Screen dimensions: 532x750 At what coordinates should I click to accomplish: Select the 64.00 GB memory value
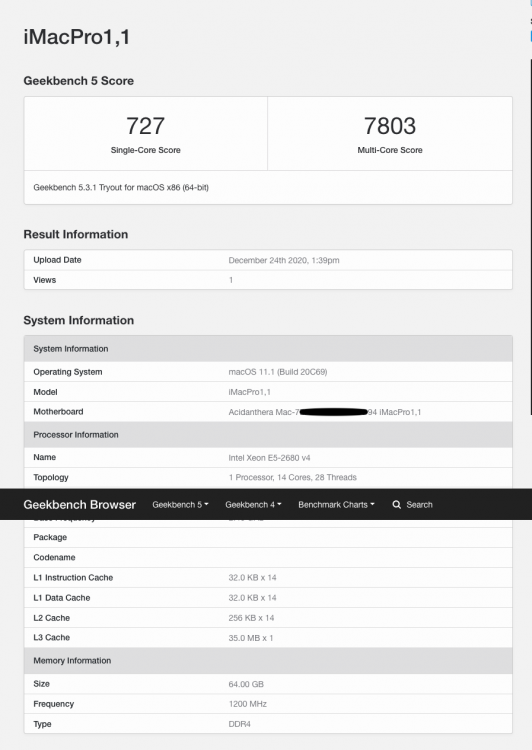246,684
